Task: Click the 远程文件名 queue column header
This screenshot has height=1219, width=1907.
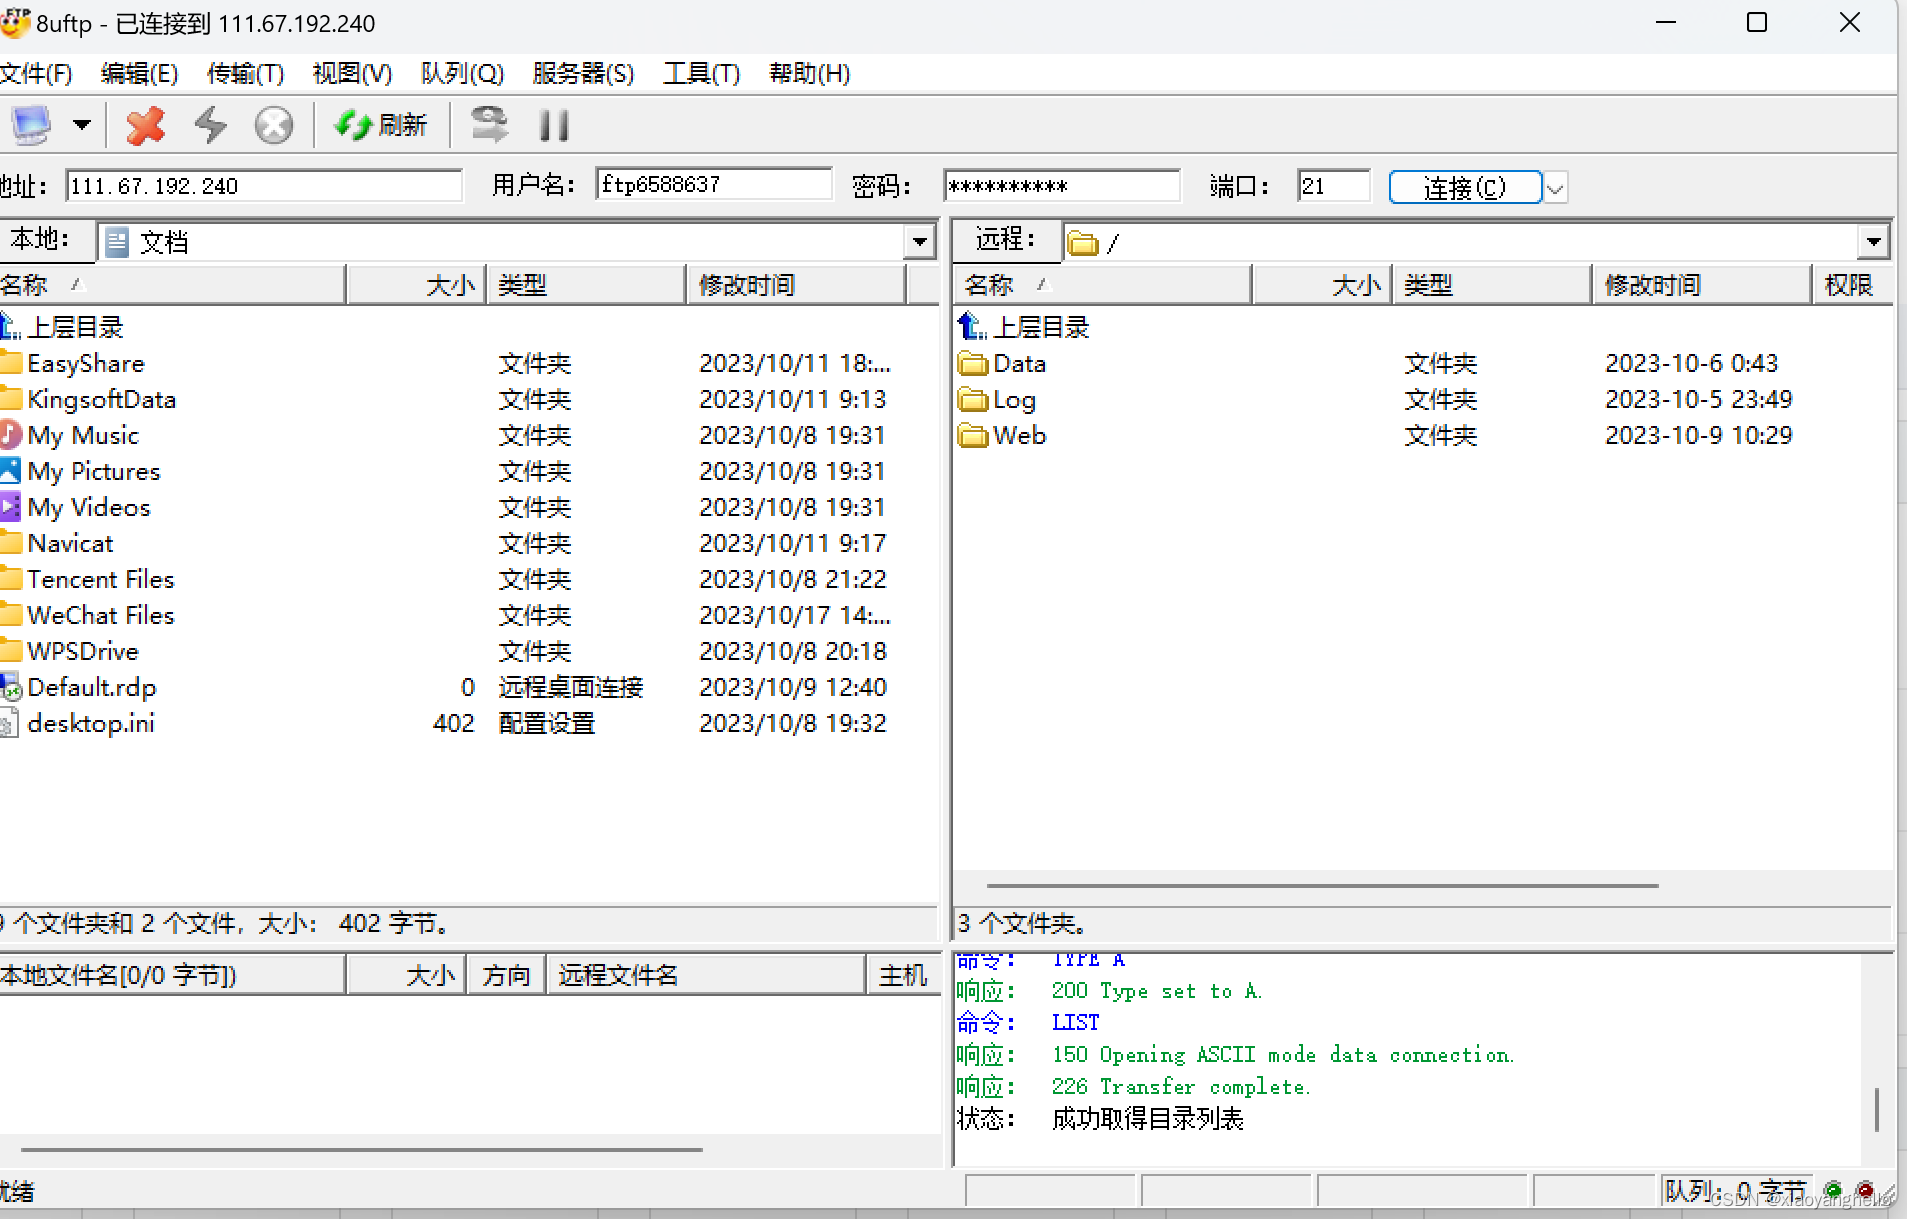Action: coord(706,975)
